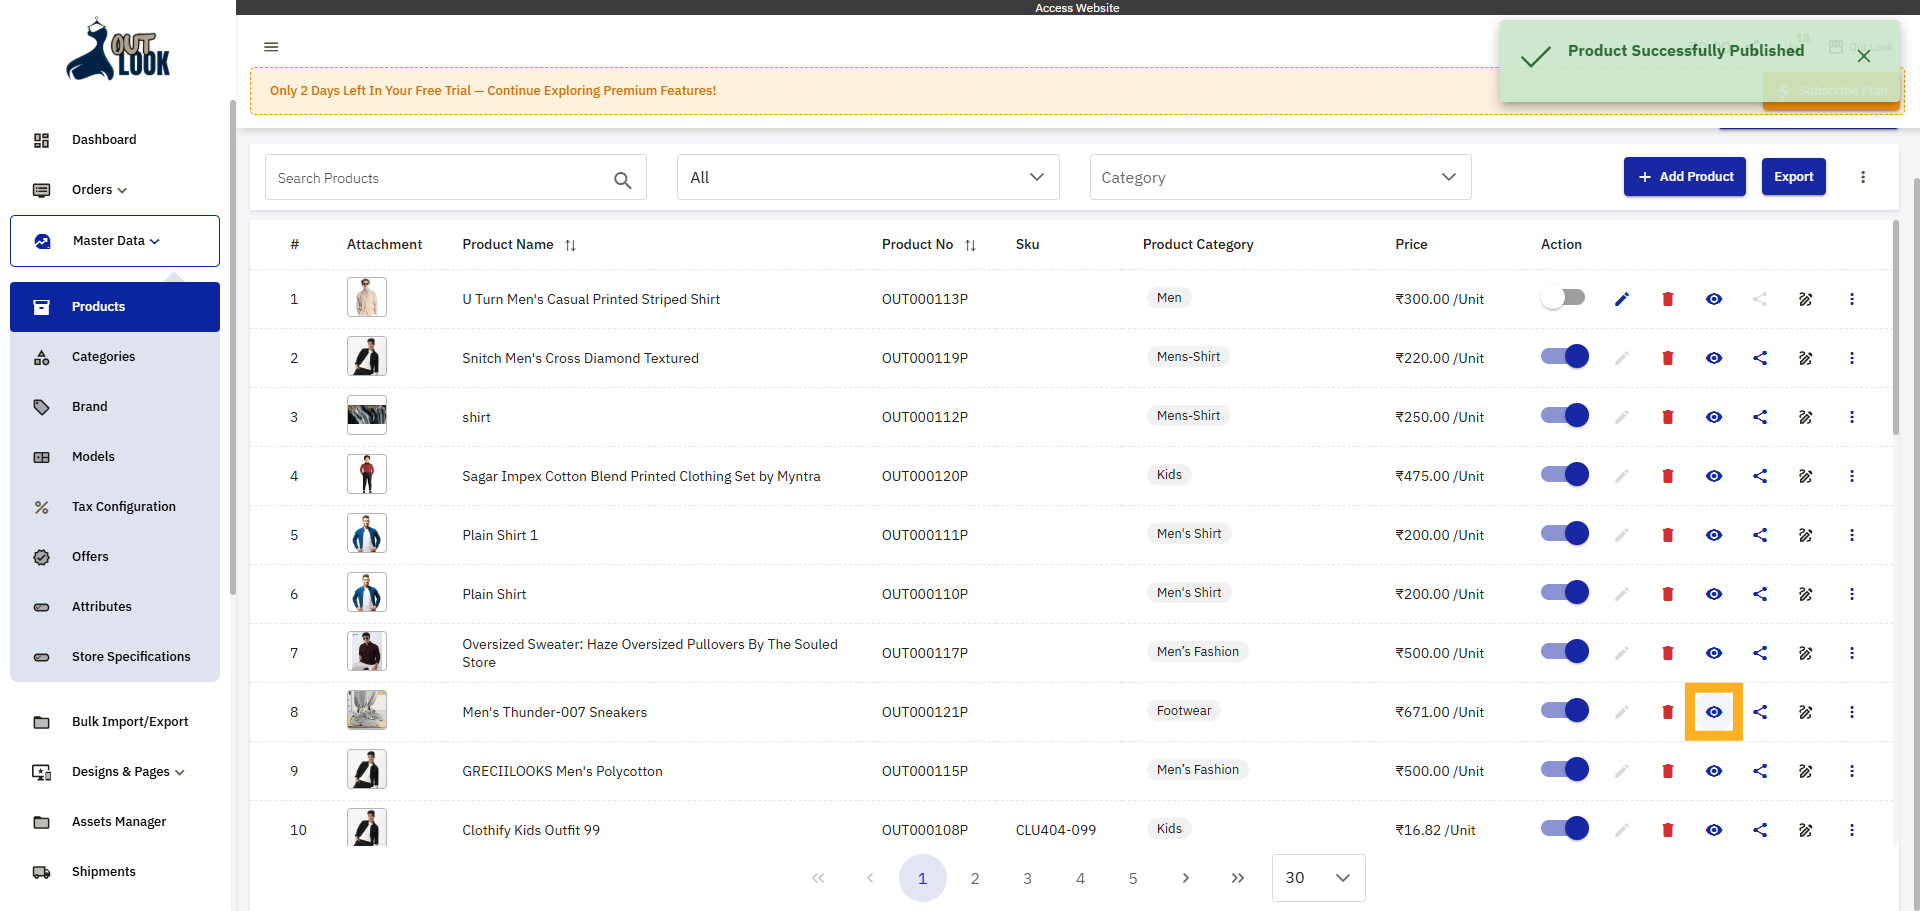The height and width of the screenshot is (911, 1920).
Task: Disable the toggle for Clothify Kids Outfit 99
Action: 1563,828
